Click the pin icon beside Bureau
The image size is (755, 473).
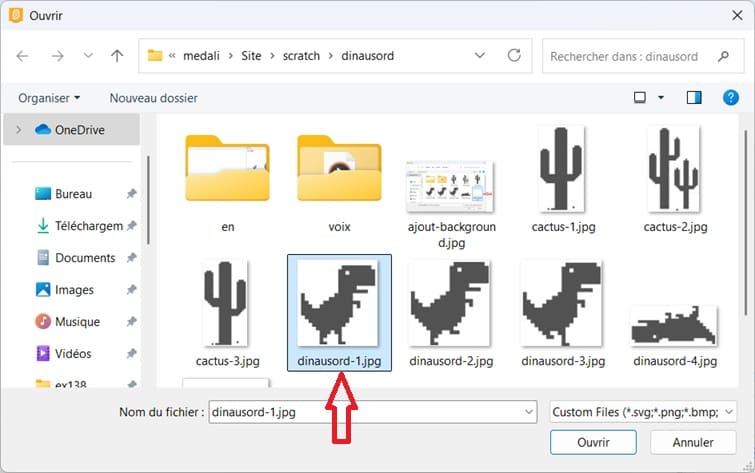coord(131,194)
